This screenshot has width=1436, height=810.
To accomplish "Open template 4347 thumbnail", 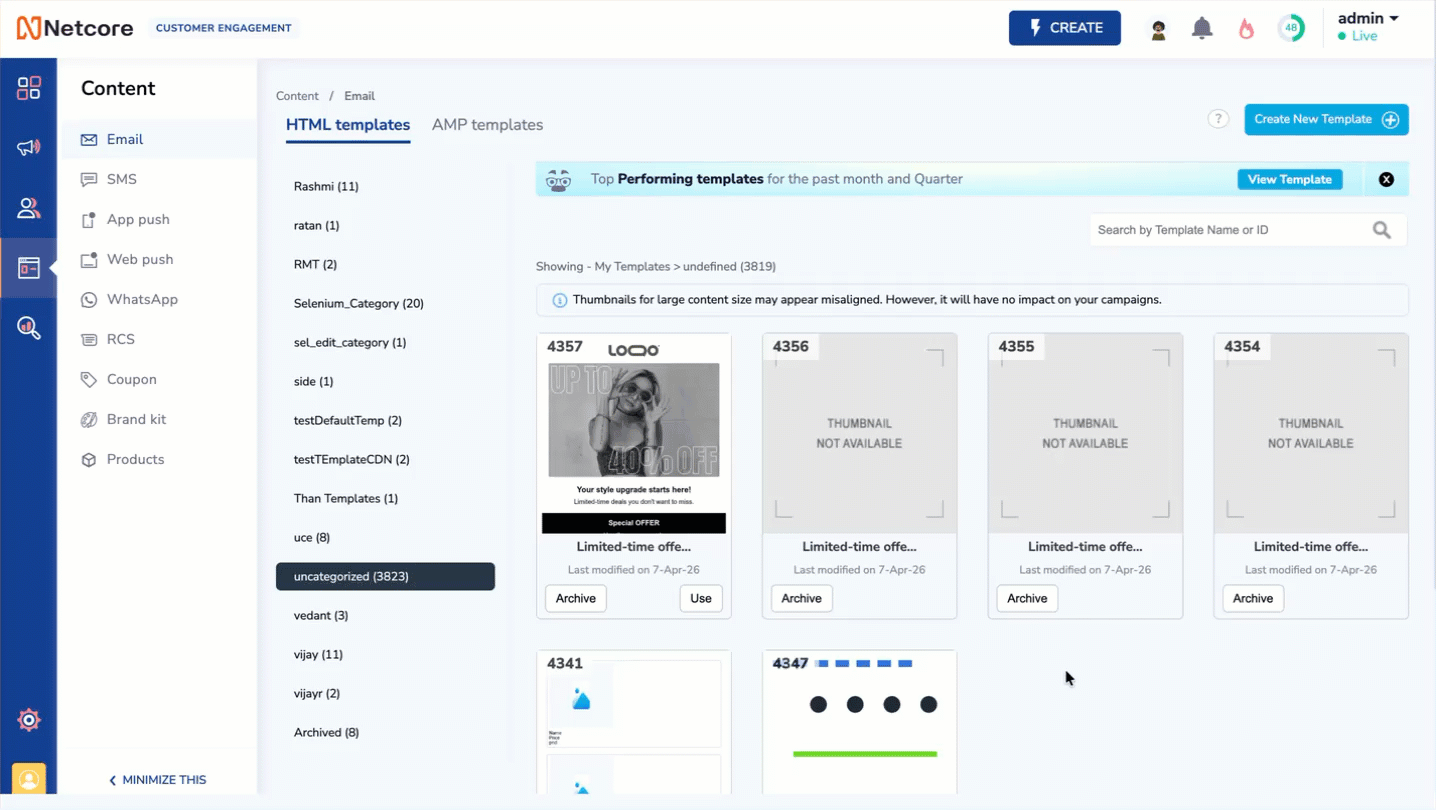I will click(x=860, y=722).
